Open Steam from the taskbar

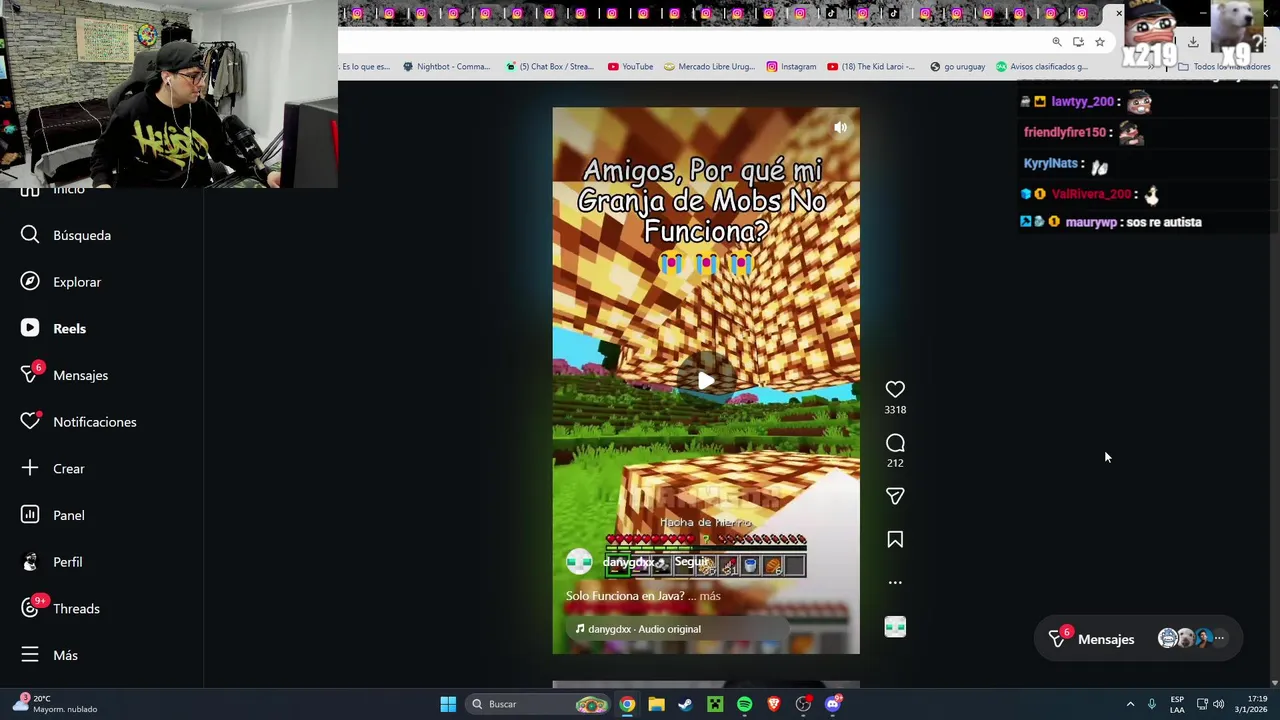tap(685, 704)
